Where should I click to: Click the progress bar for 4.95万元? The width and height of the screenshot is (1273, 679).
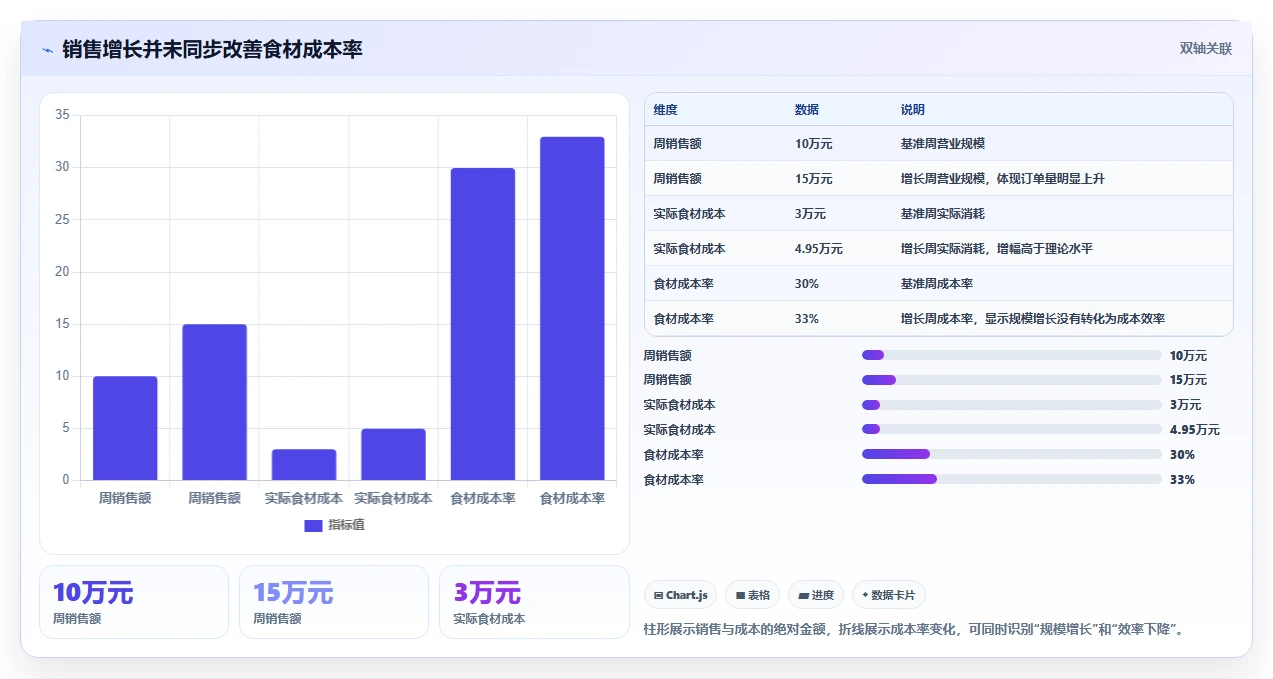click(1012, 430)
